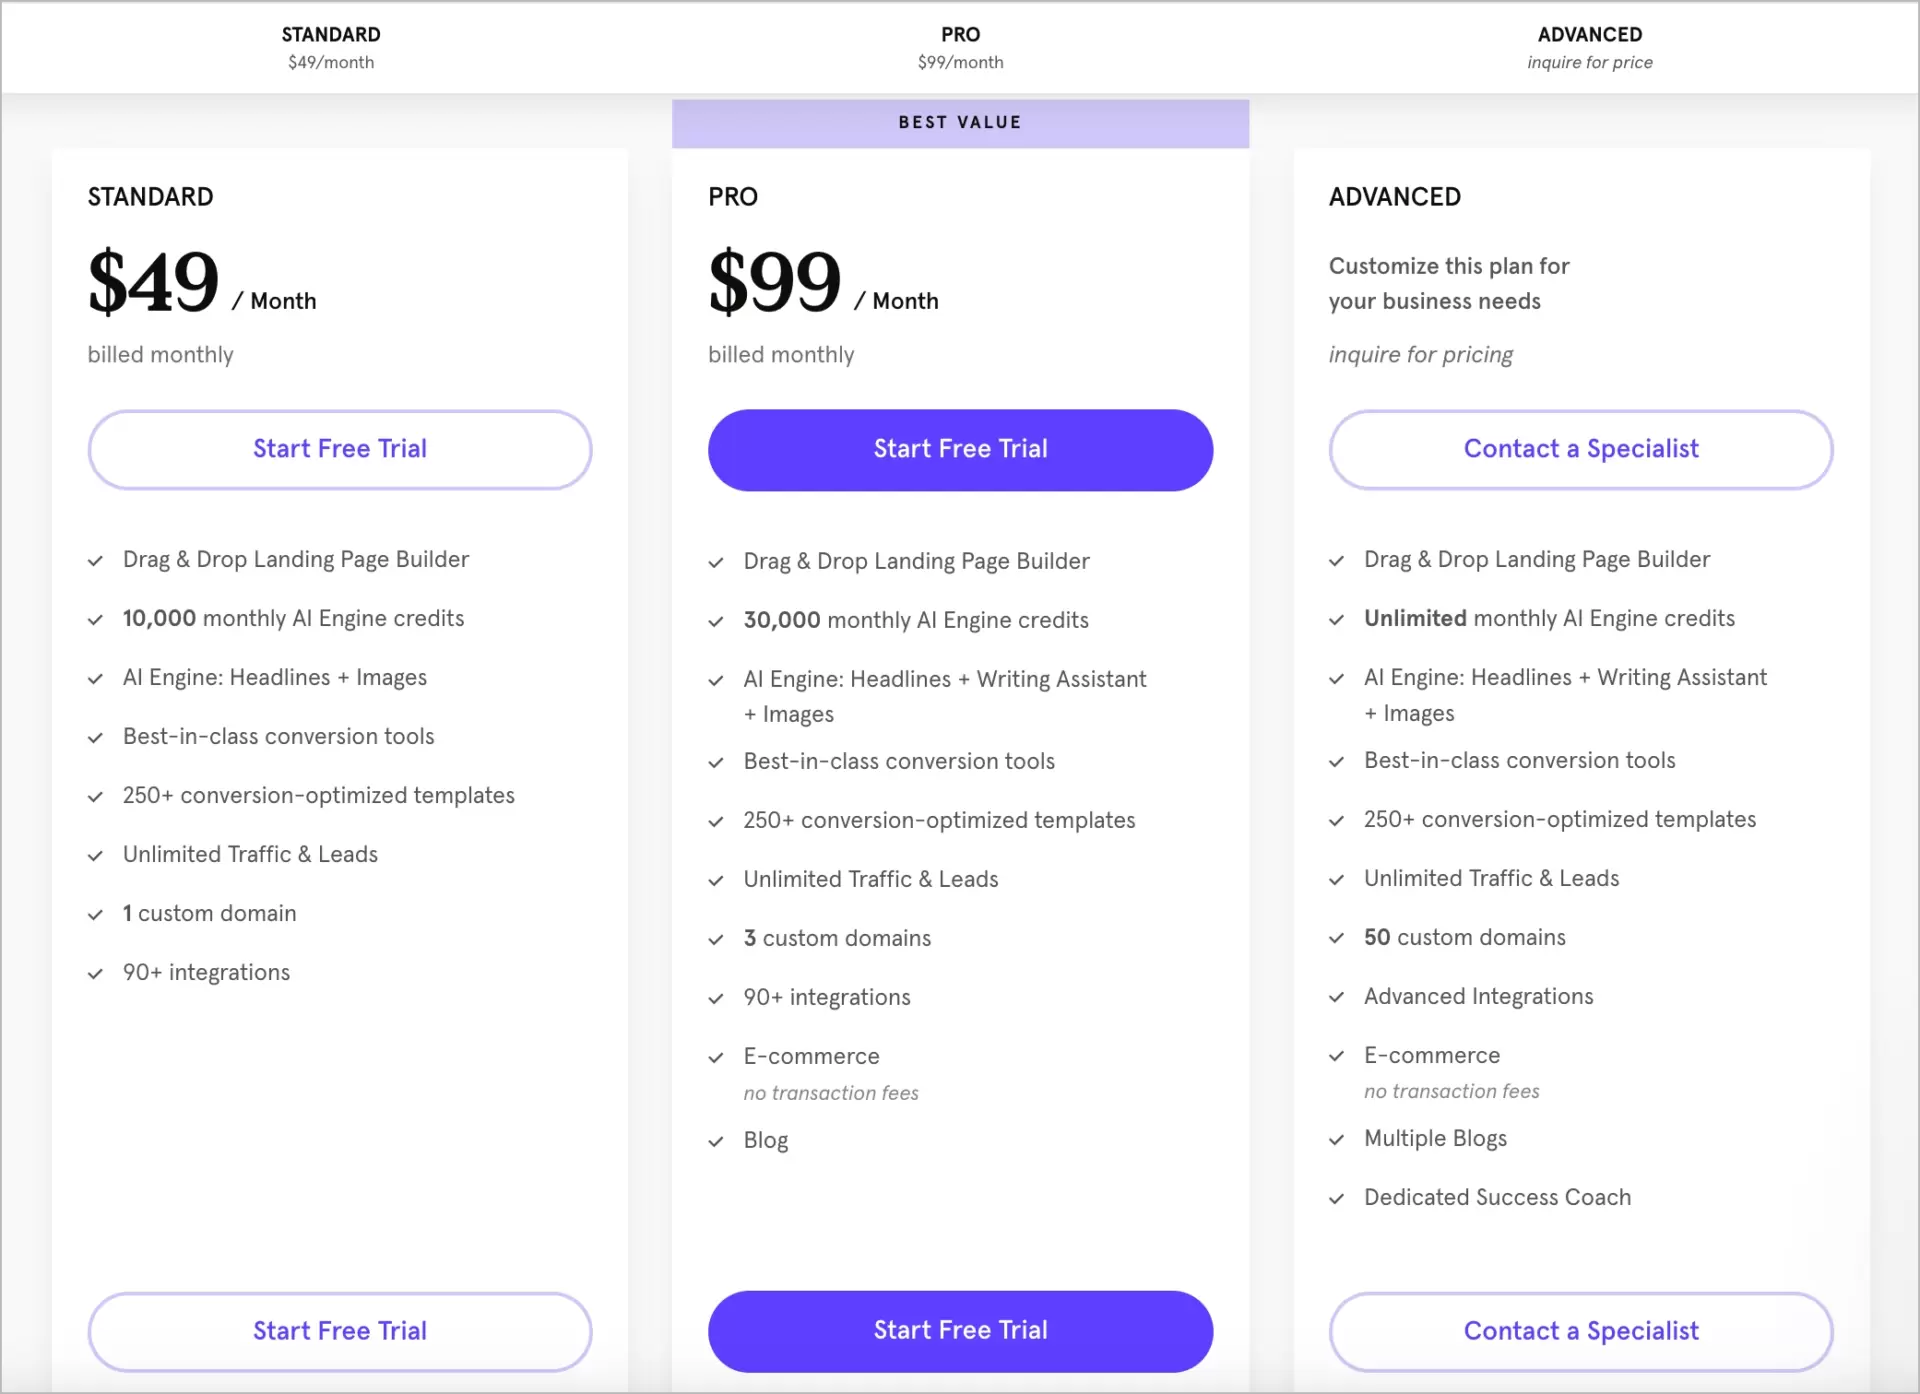
Task: Click the checkmark beside Blog in the Pro plan
Action: point(716,1141)
